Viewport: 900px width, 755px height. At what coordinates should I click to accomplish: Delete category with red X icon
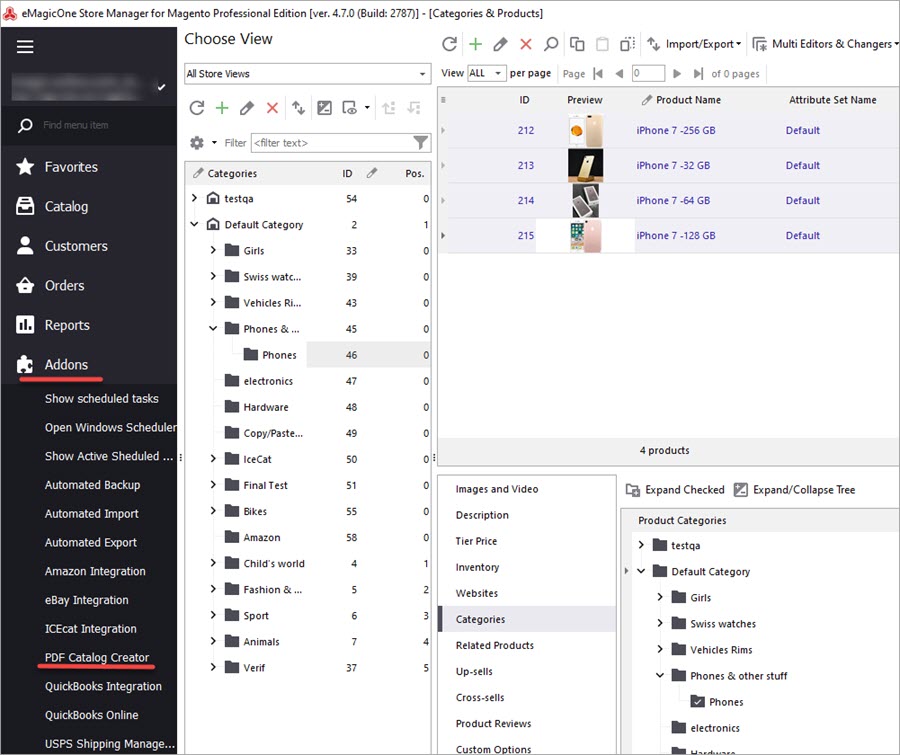point(272,107)
